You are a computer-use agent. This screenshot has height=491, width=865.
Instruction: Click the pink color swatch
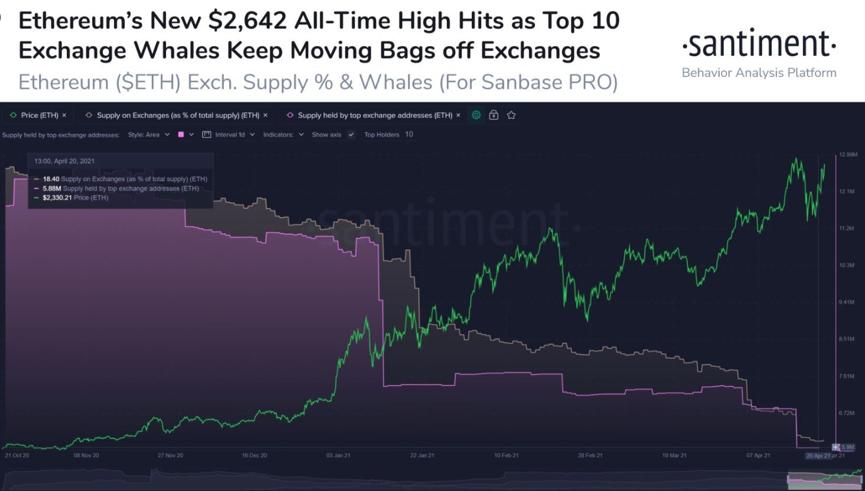(181, 135)
